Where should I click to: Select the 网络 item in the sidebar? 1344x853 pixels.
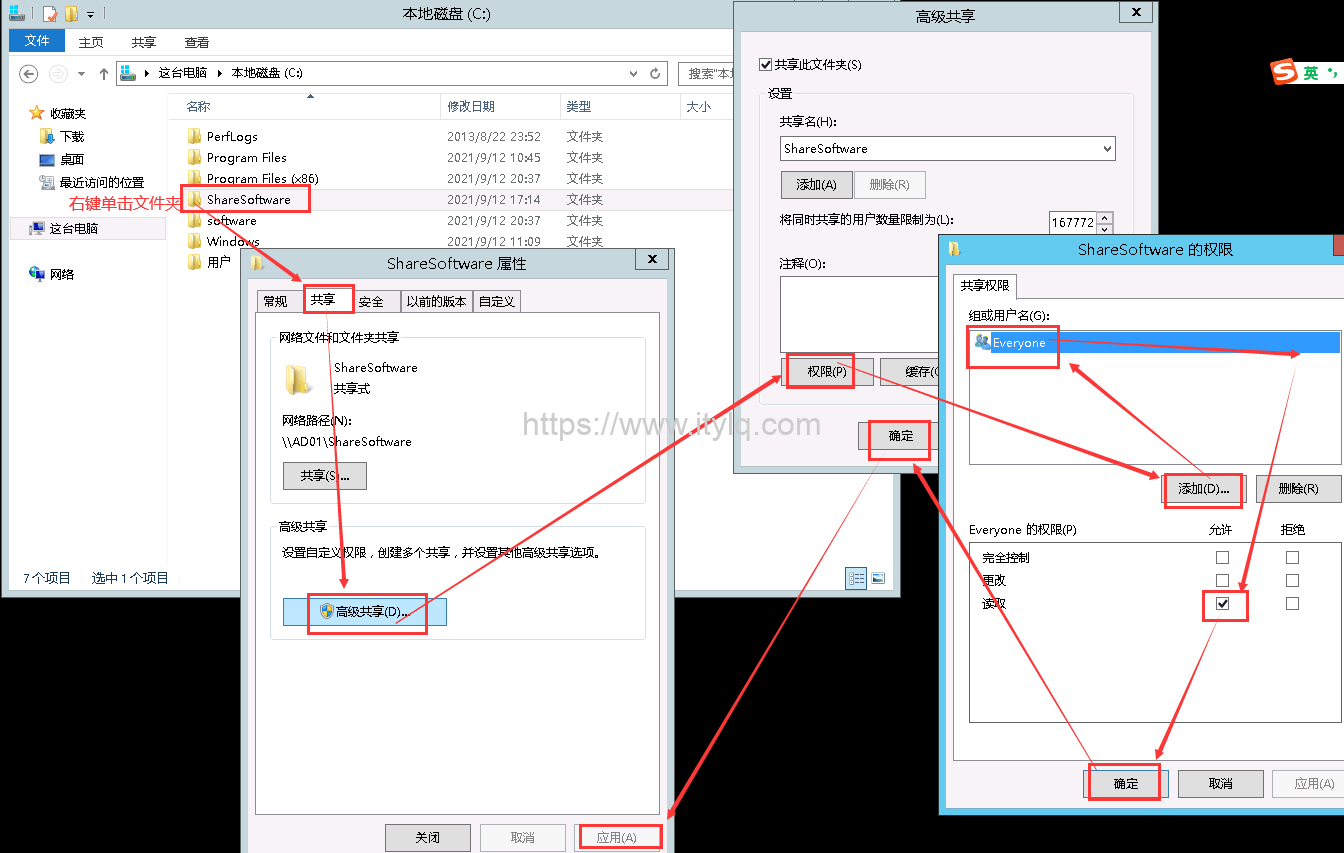tap(60, 273)
